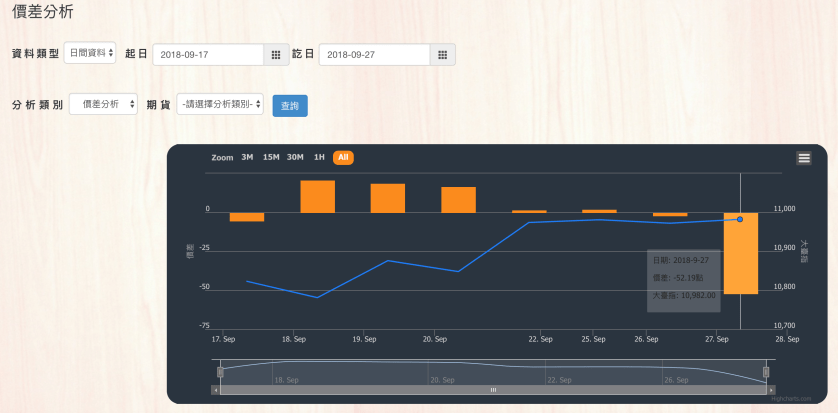
Task: Click the 迄日 end date input field
Action: [375, 55]
